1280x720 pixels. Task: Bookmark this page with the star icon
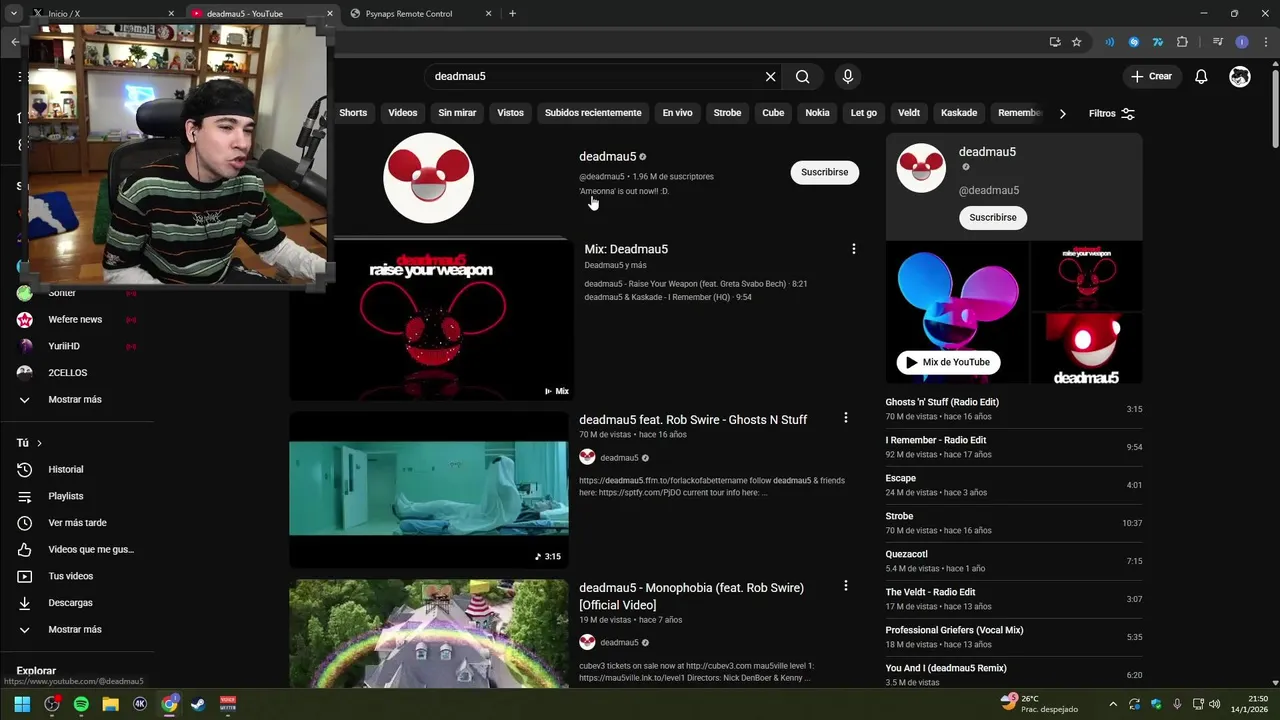[x=1076, y=42]
